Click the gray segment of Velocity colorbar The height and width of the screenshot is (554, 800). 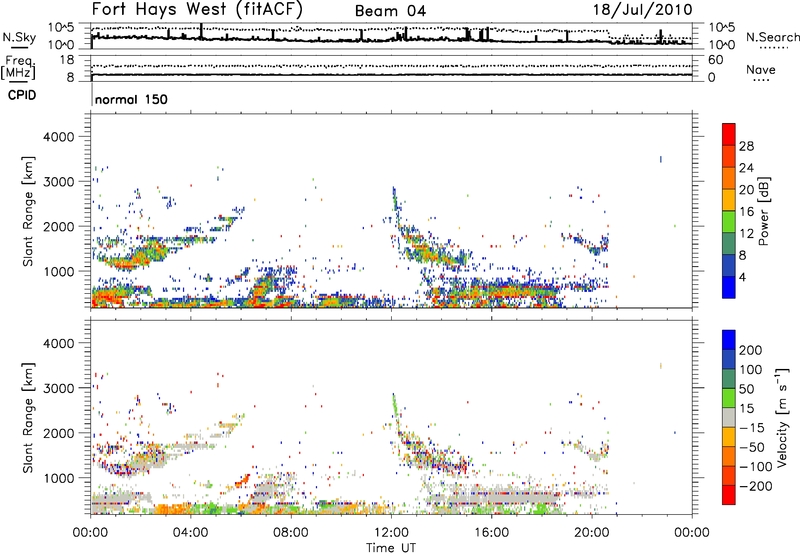tap(729, 417)
